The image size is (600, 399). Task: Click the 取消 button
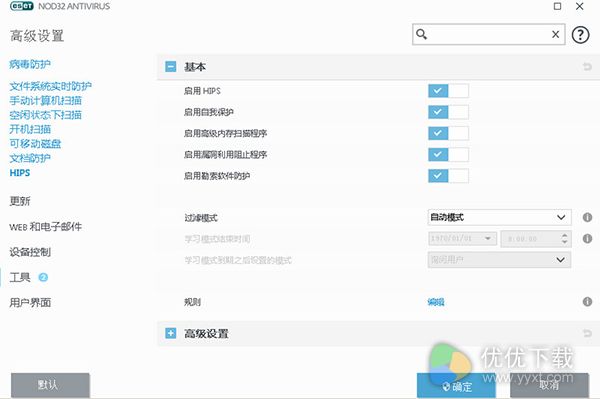549,385
